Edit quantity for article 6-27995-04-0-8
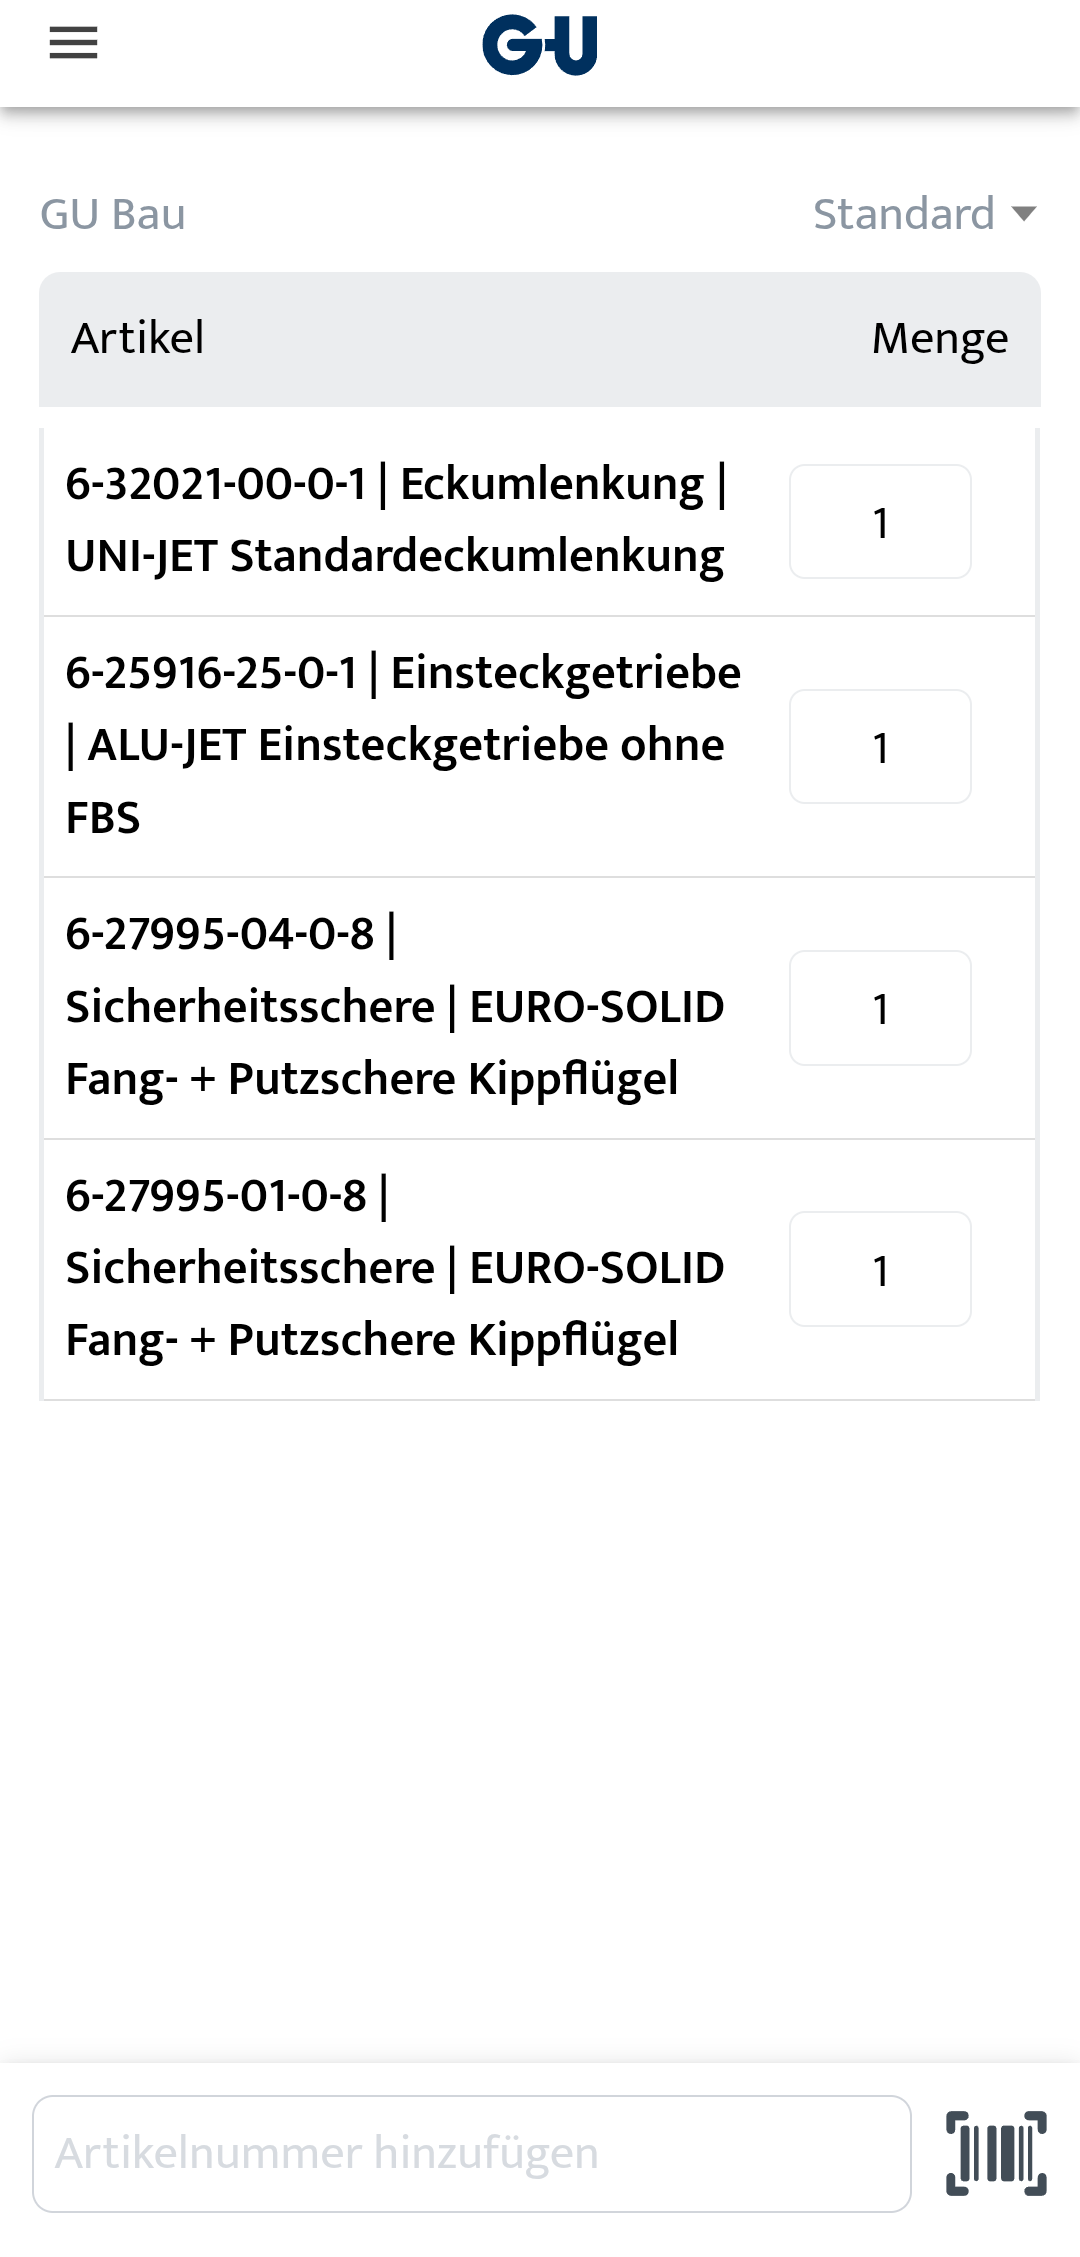Viewport: 1080px width, 2257px height. click(880, 1008)
